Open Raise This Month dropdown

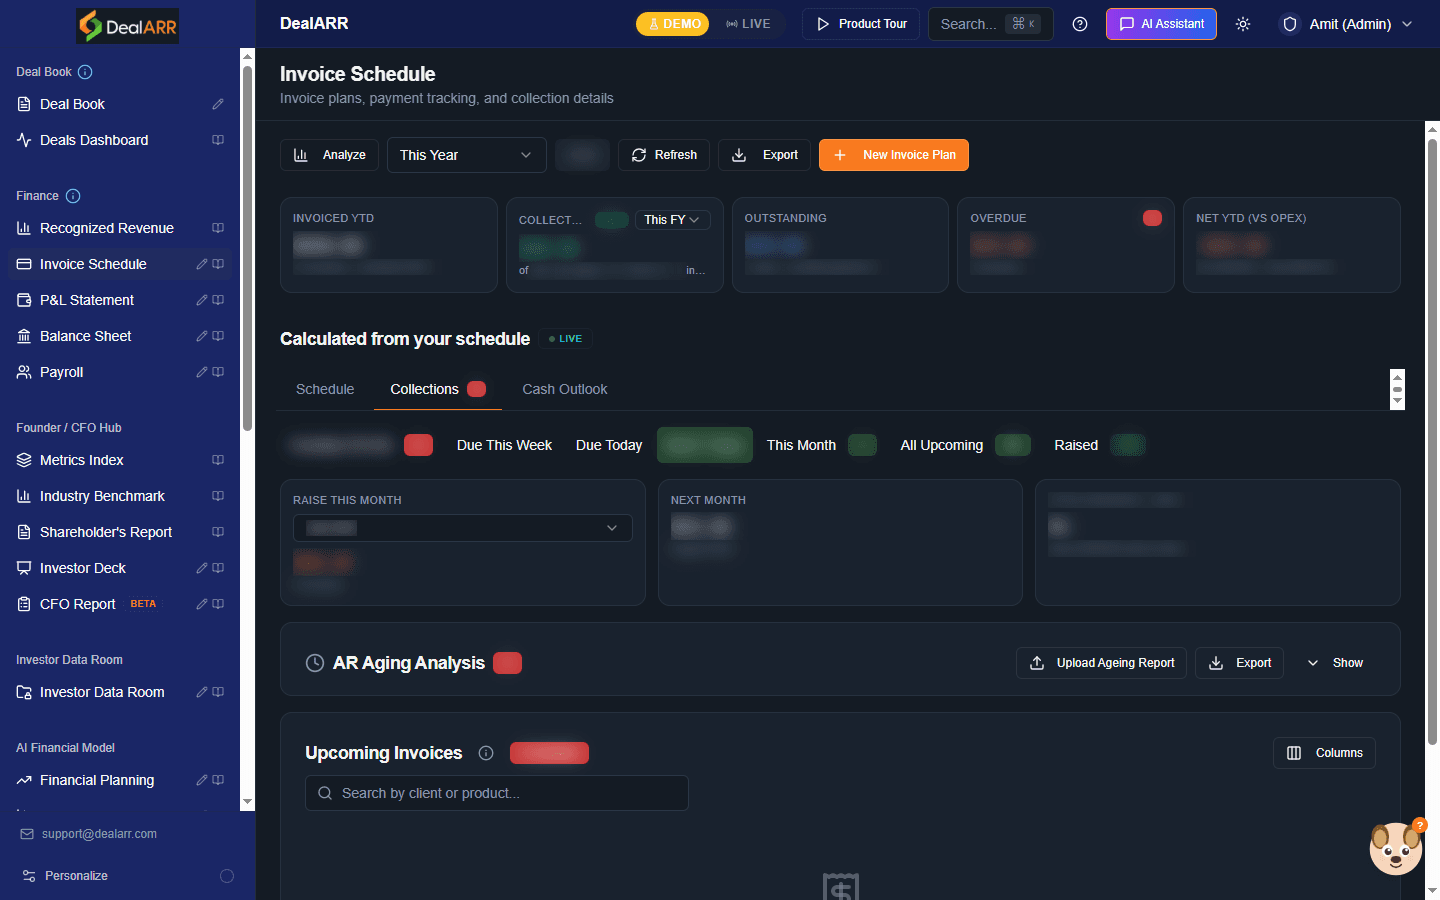pos(463,528)
